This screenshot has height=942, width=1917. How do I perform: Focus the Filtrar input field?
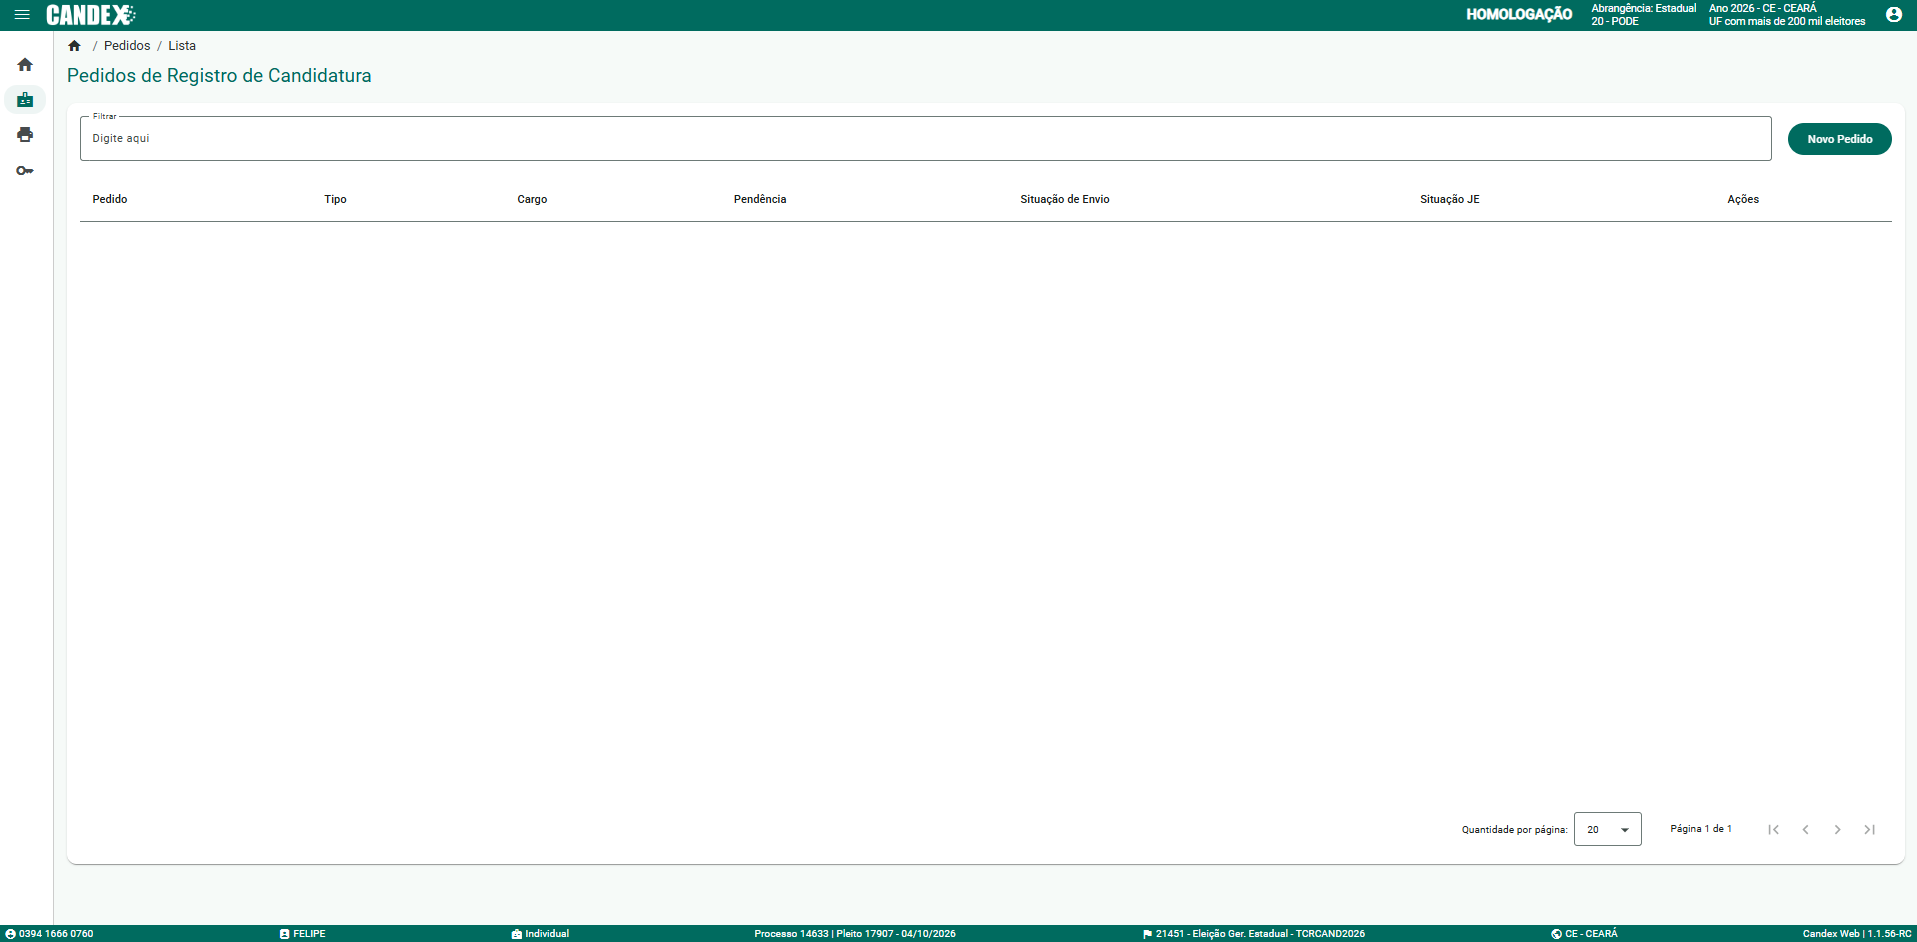tap(925, 139)
